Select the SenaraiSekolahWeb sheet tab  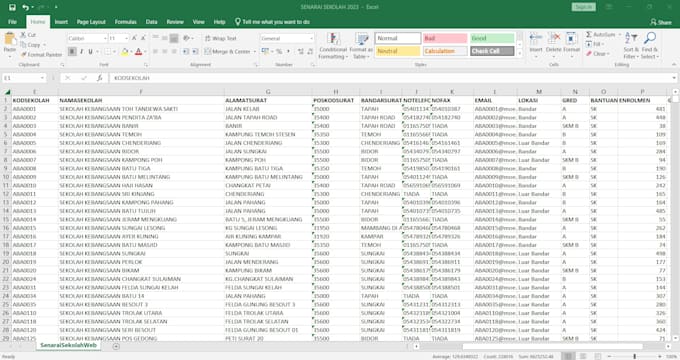click(68, 345)
